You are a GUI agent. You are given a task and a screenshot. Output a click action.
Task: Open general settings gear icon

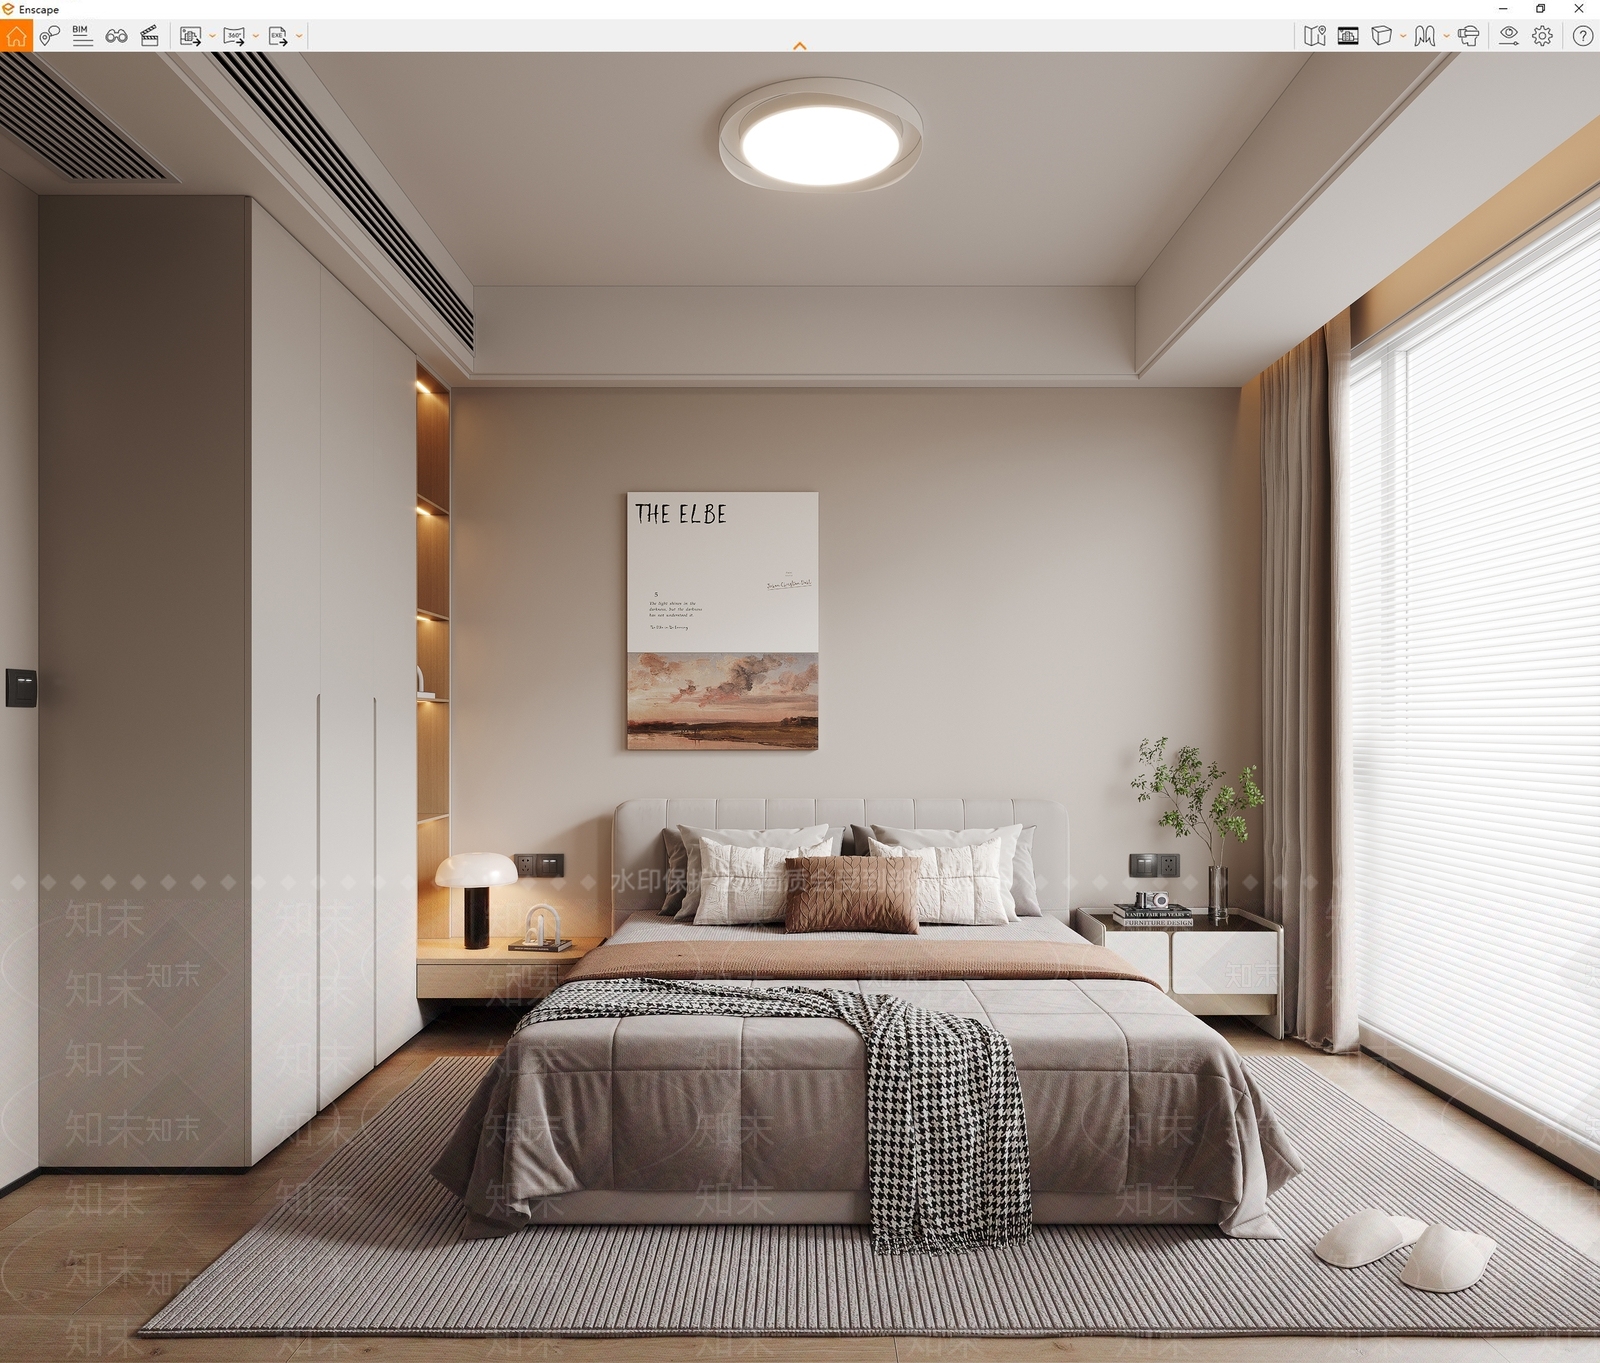click(x=1543, y=36)
